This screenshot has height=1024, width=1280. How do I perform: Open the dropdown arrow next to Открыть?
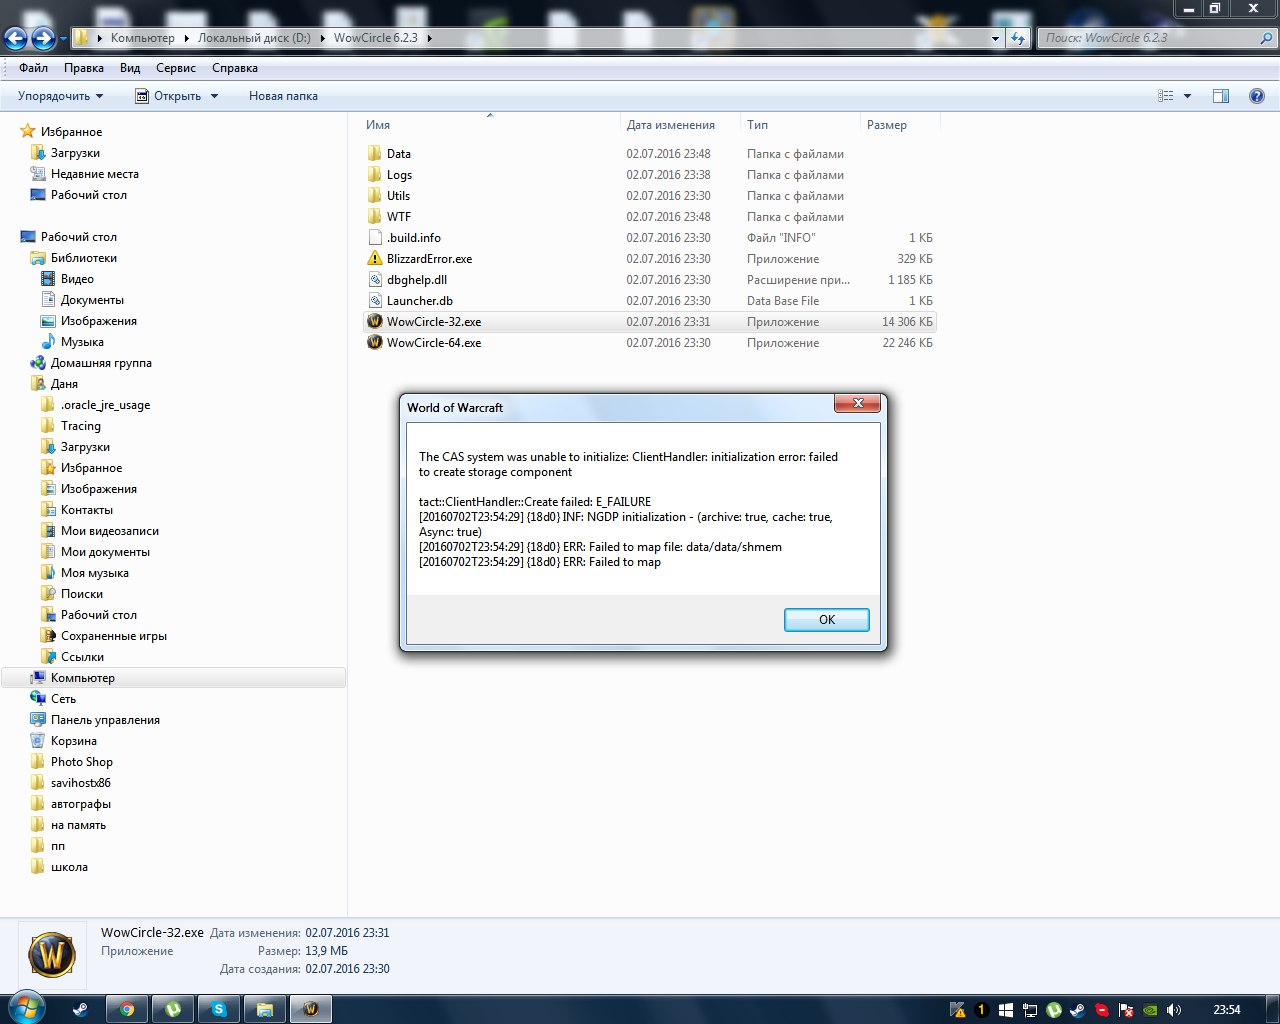click(x=214, y=96)
